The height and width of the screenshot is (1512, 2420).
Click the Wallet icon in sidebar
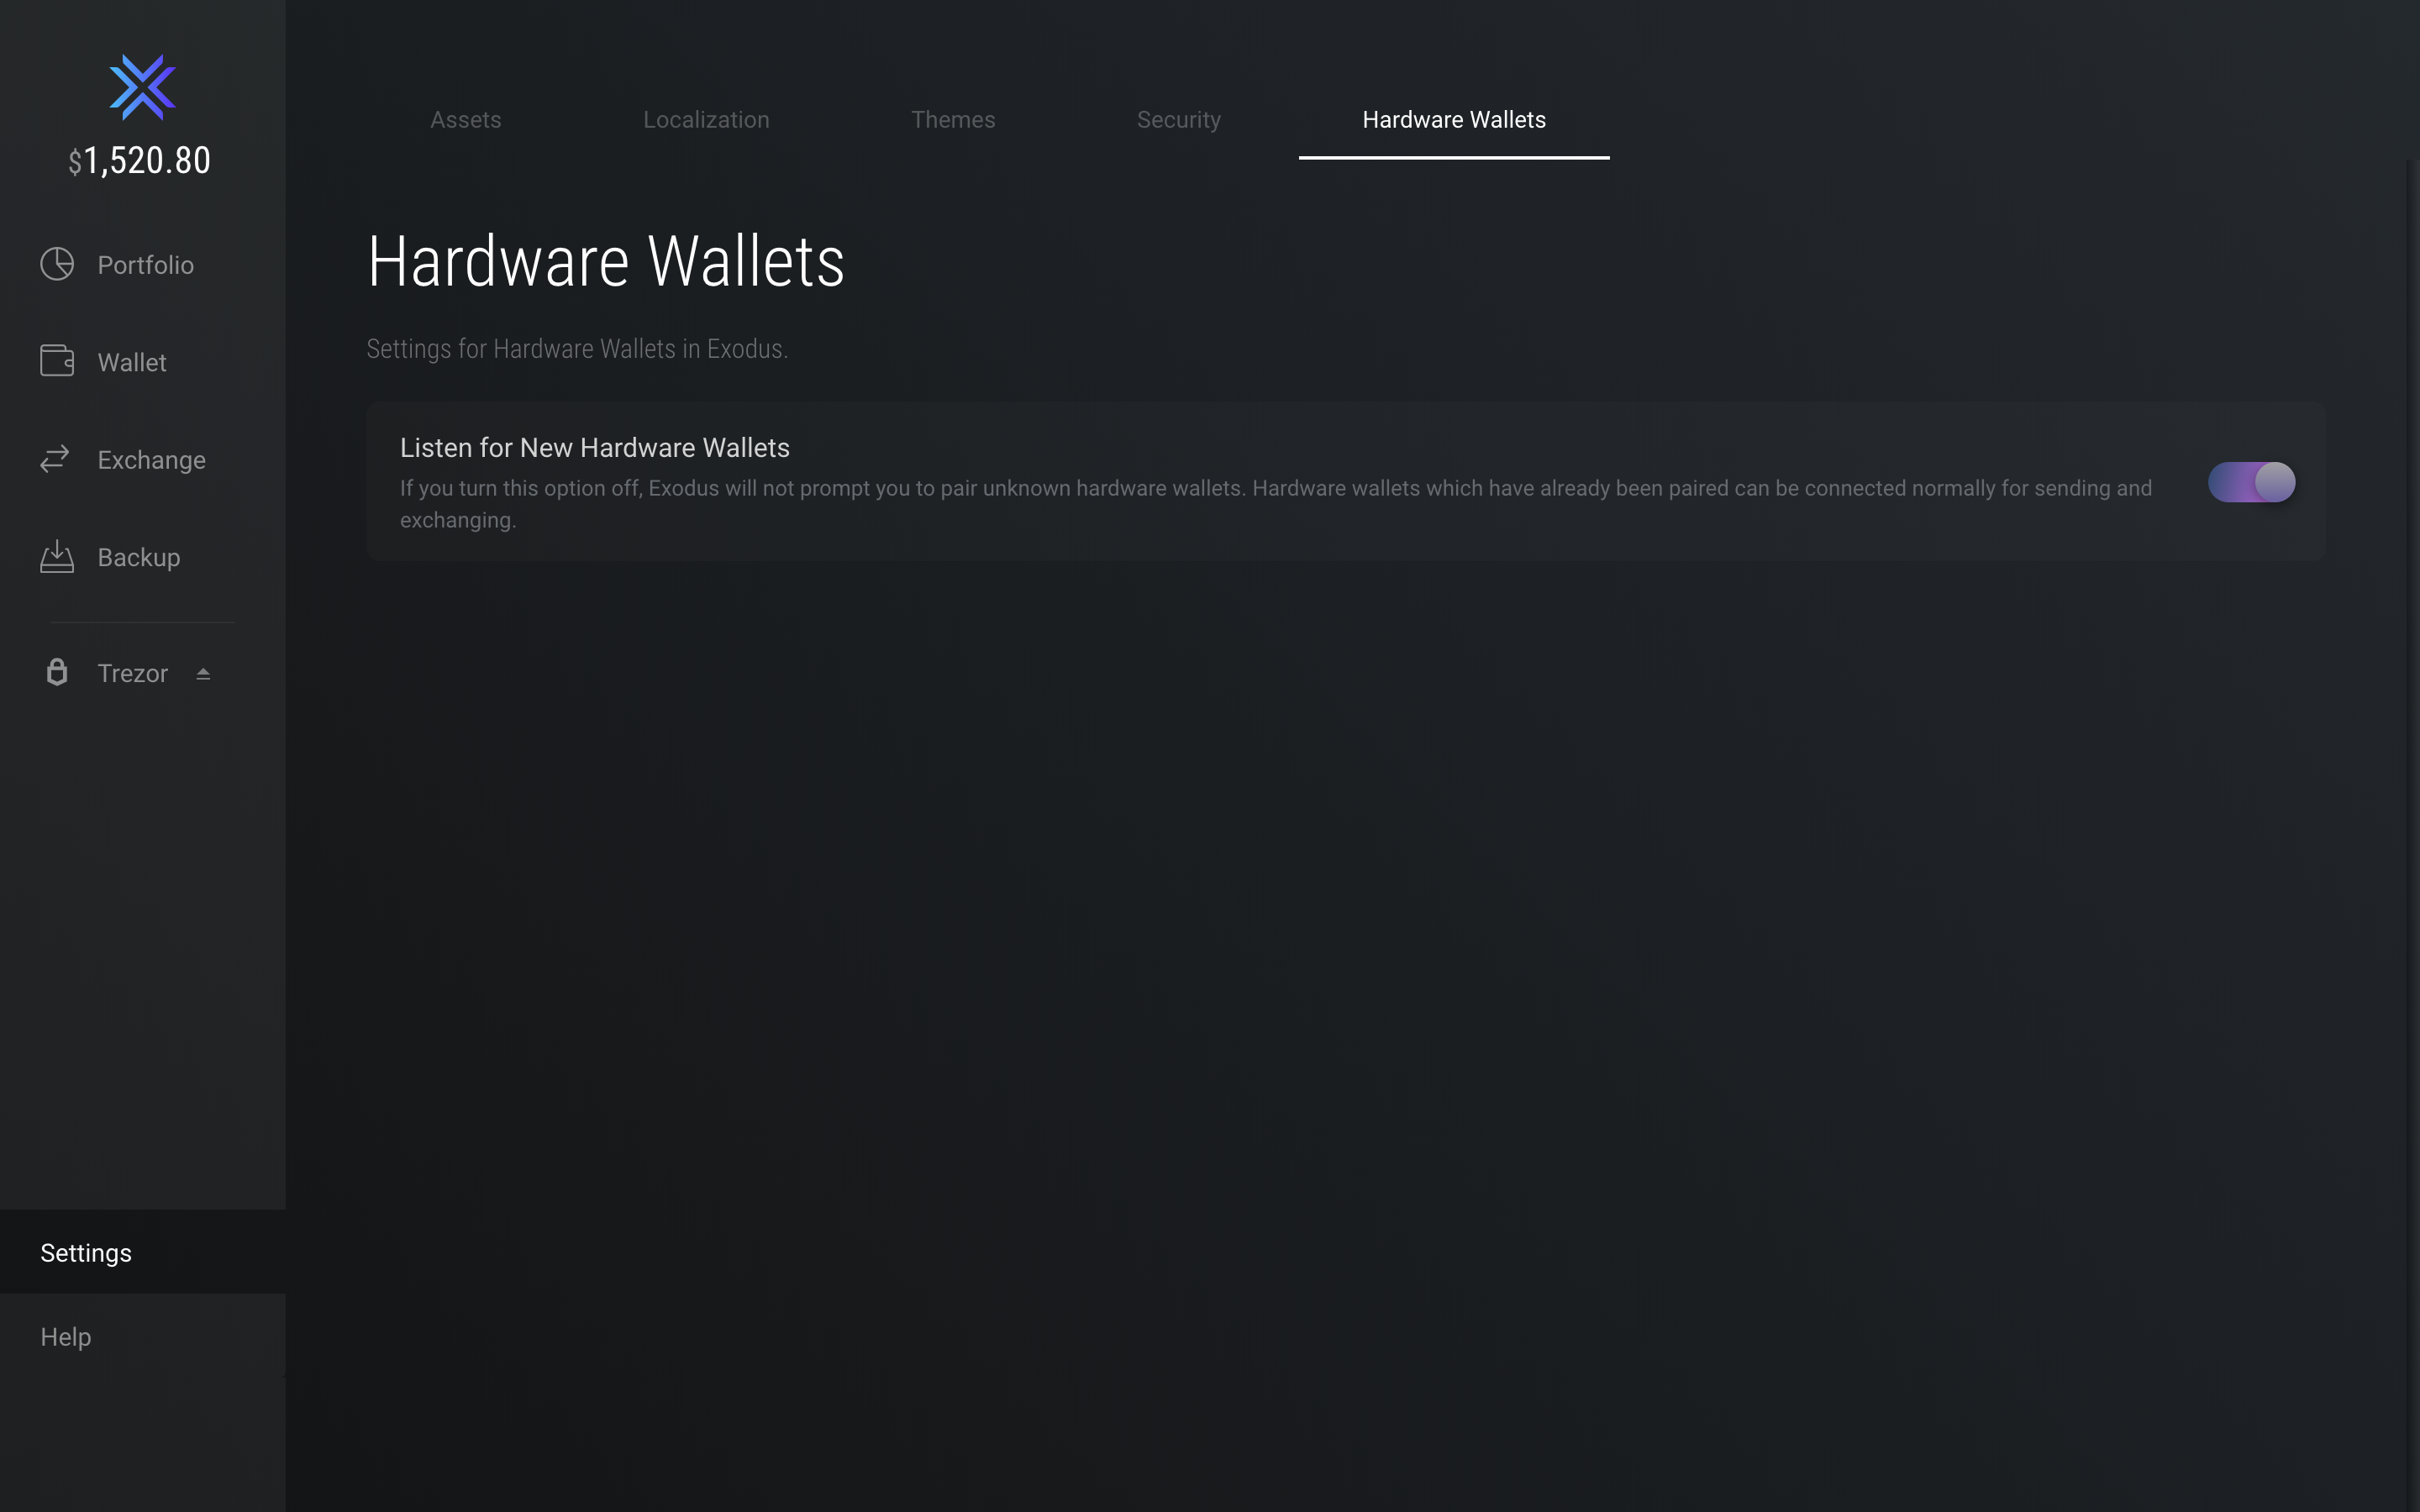point(57,361)
